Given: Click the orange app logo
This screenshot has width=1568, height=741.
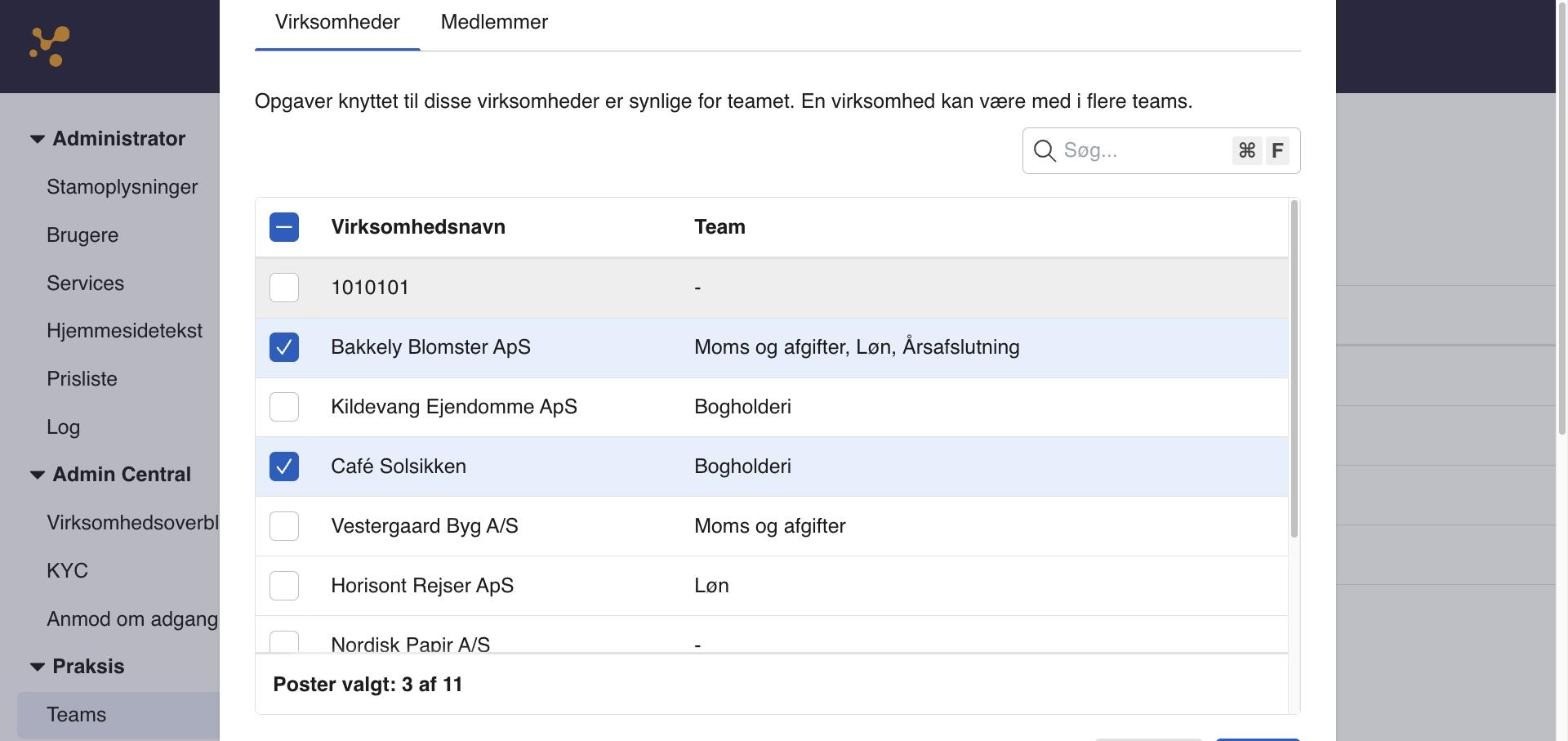Looking at the screenshot, I should pos(49,46).
